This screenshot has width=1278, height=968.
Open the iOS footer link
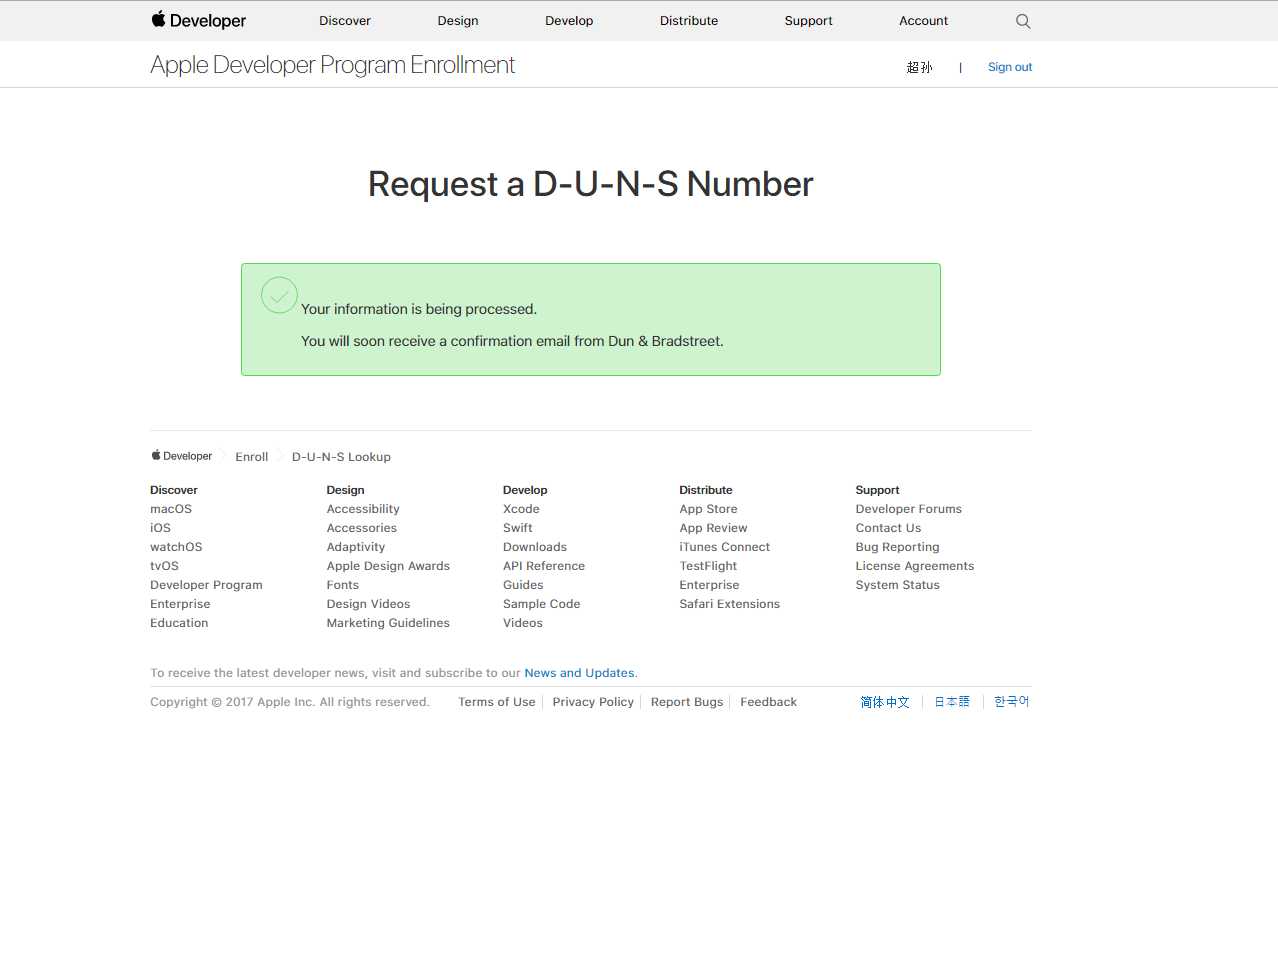160,528
